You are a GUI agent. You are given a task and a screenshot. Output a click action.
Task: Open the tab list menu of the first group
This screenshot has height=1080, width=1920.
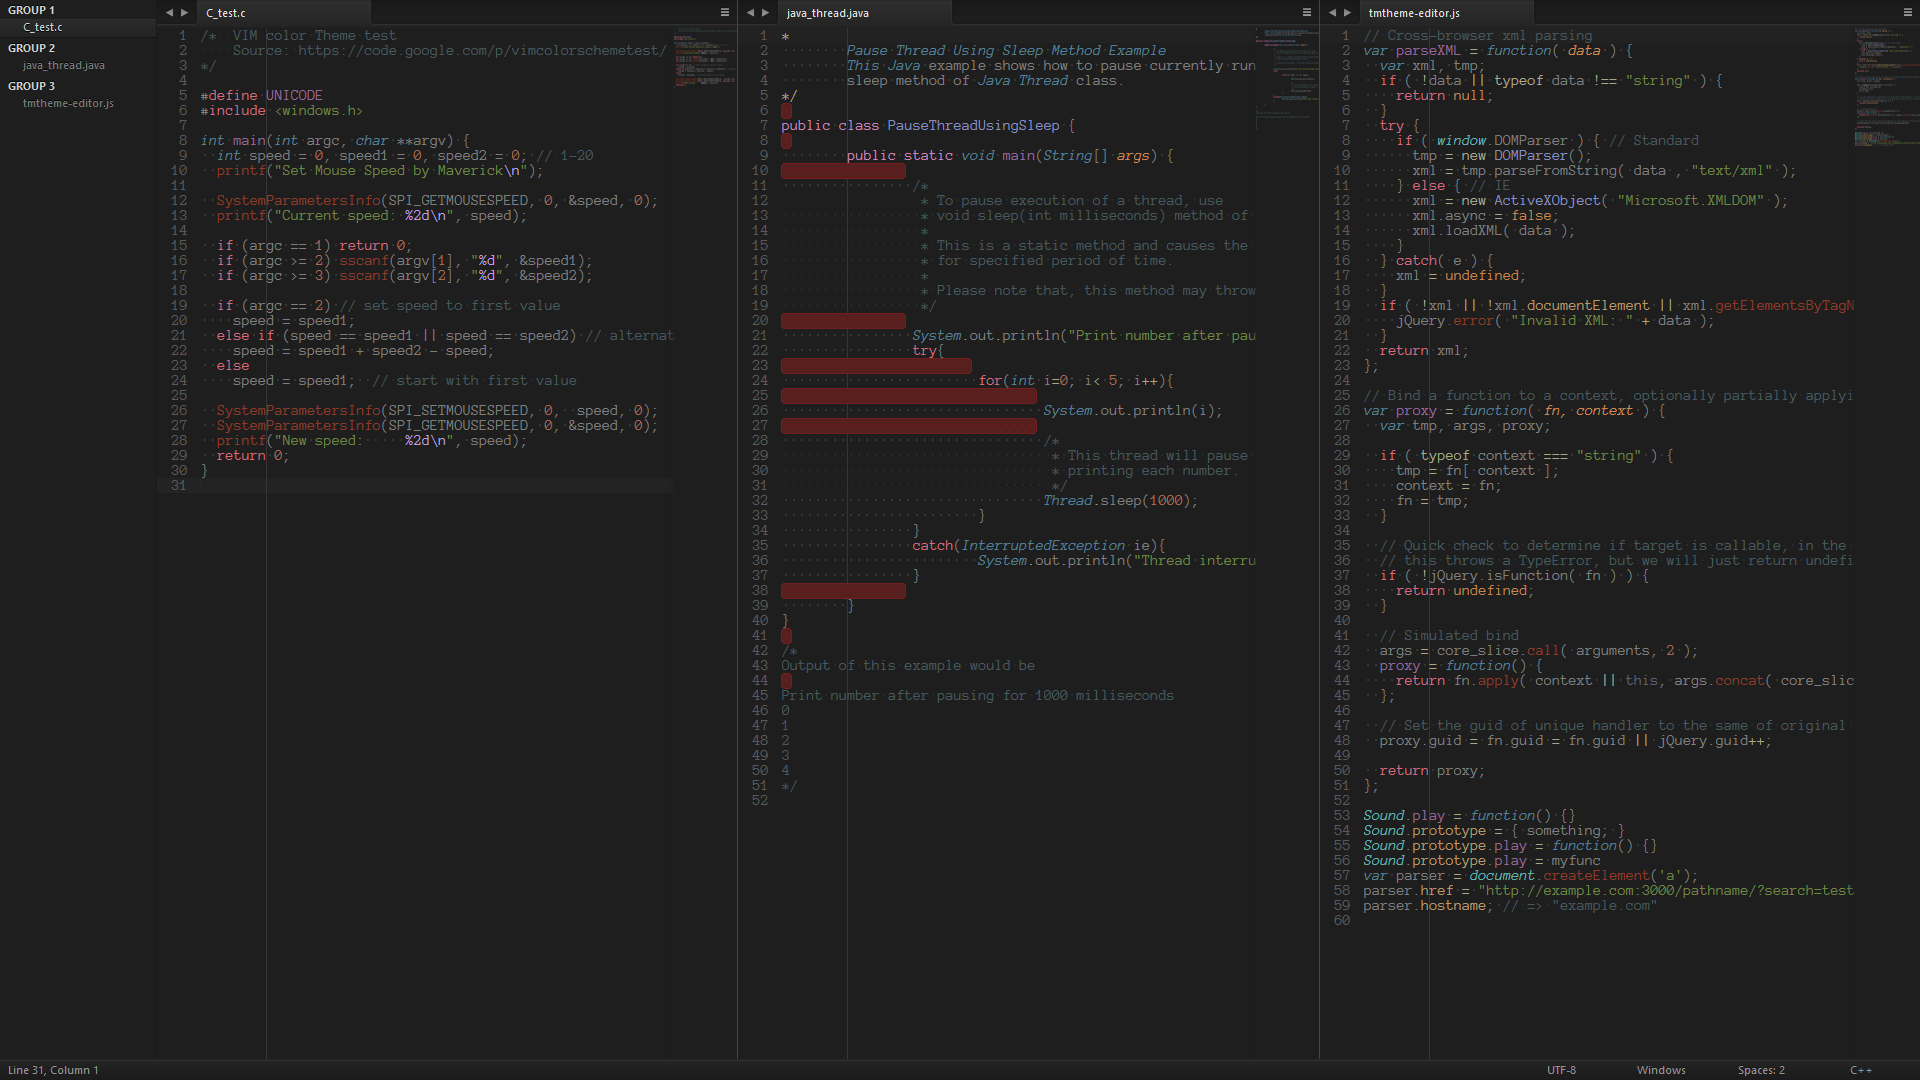coord(725,13)
